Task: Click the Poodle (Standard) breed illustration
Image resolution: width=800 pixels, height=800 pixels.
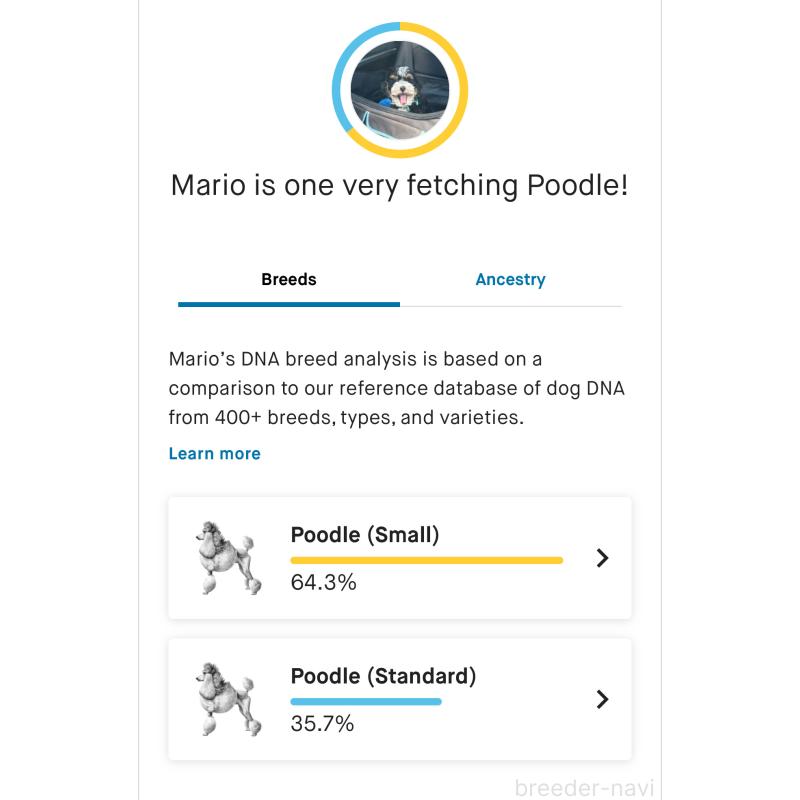Action: coord(228,699)
